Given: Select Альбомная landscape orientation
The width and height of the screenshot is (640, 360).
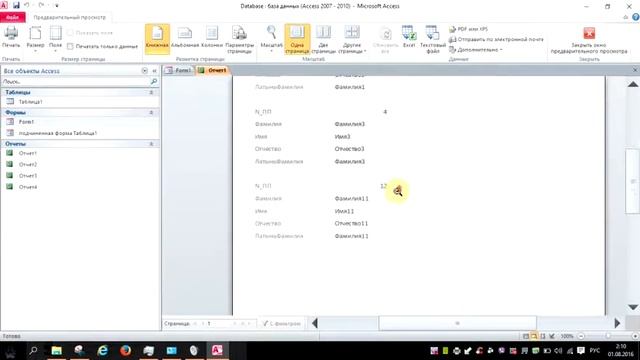Looking at the screenshot, I should [x=184, y=37].
